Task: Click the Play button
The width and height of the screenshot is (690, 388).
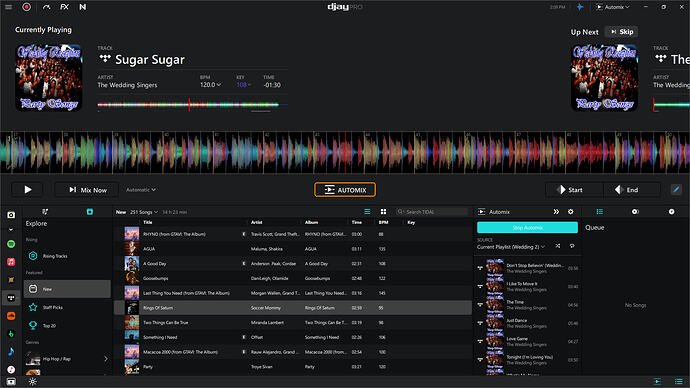Action: click(x=27, y=190)
